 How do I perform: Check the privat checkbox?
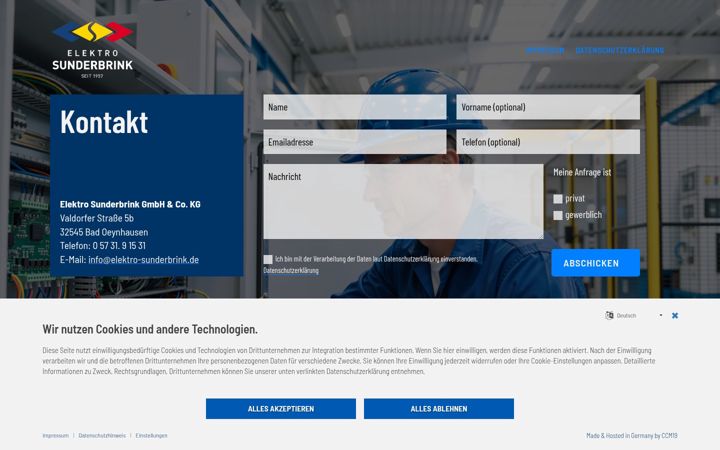click(x=558, y=199)
